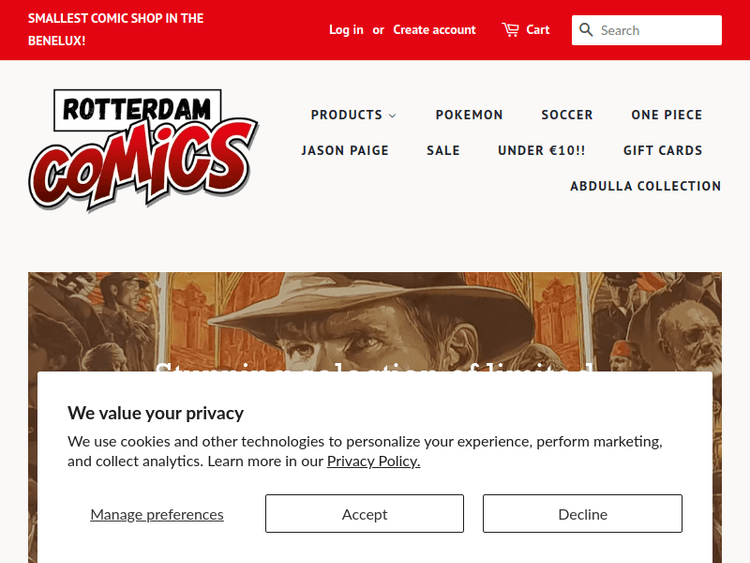Image resolution: width=750 pixels, height=563 pixels.
Task: Open the Cart link text
Action: pyautogui.click(x=538, y=30)
